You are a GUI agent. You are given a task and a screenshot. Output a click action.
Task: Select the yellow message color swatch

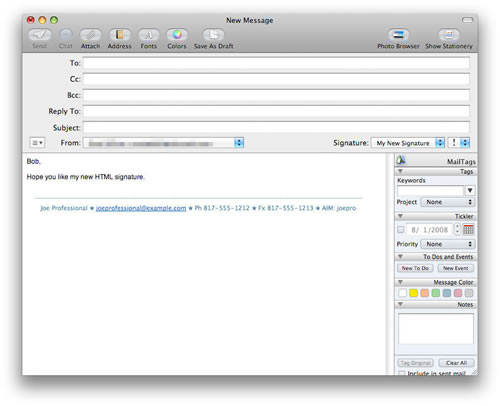(414, 293)
